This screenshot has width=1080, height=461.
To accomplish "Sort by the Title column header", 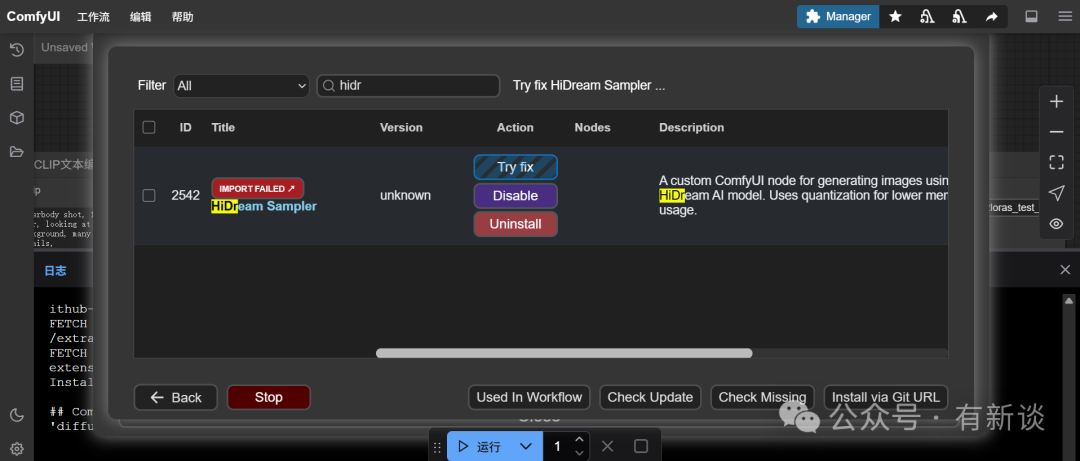I will coord(223,127).
